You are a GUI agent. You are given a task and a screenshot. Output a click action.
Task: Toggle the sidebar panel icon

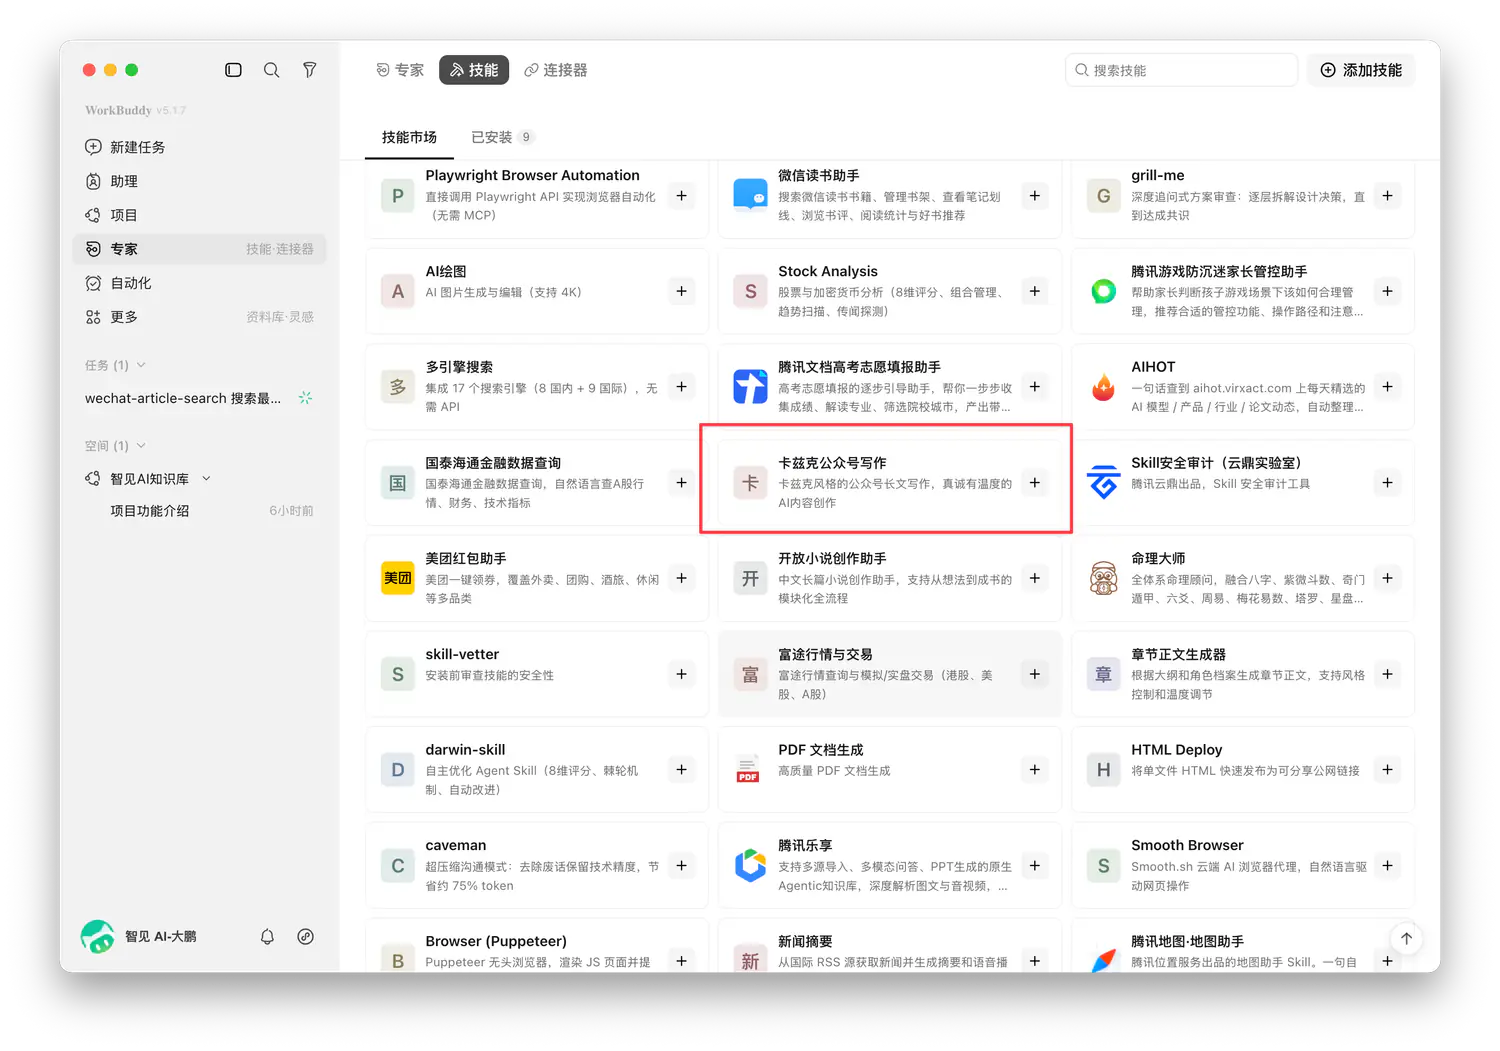(233, 70)
